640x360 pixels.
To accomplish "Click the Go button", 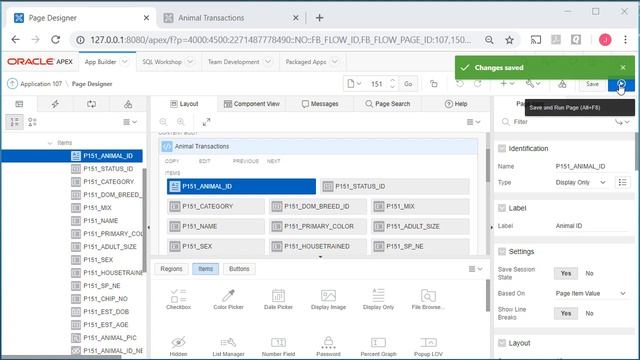I will click(x=408, y=84).
